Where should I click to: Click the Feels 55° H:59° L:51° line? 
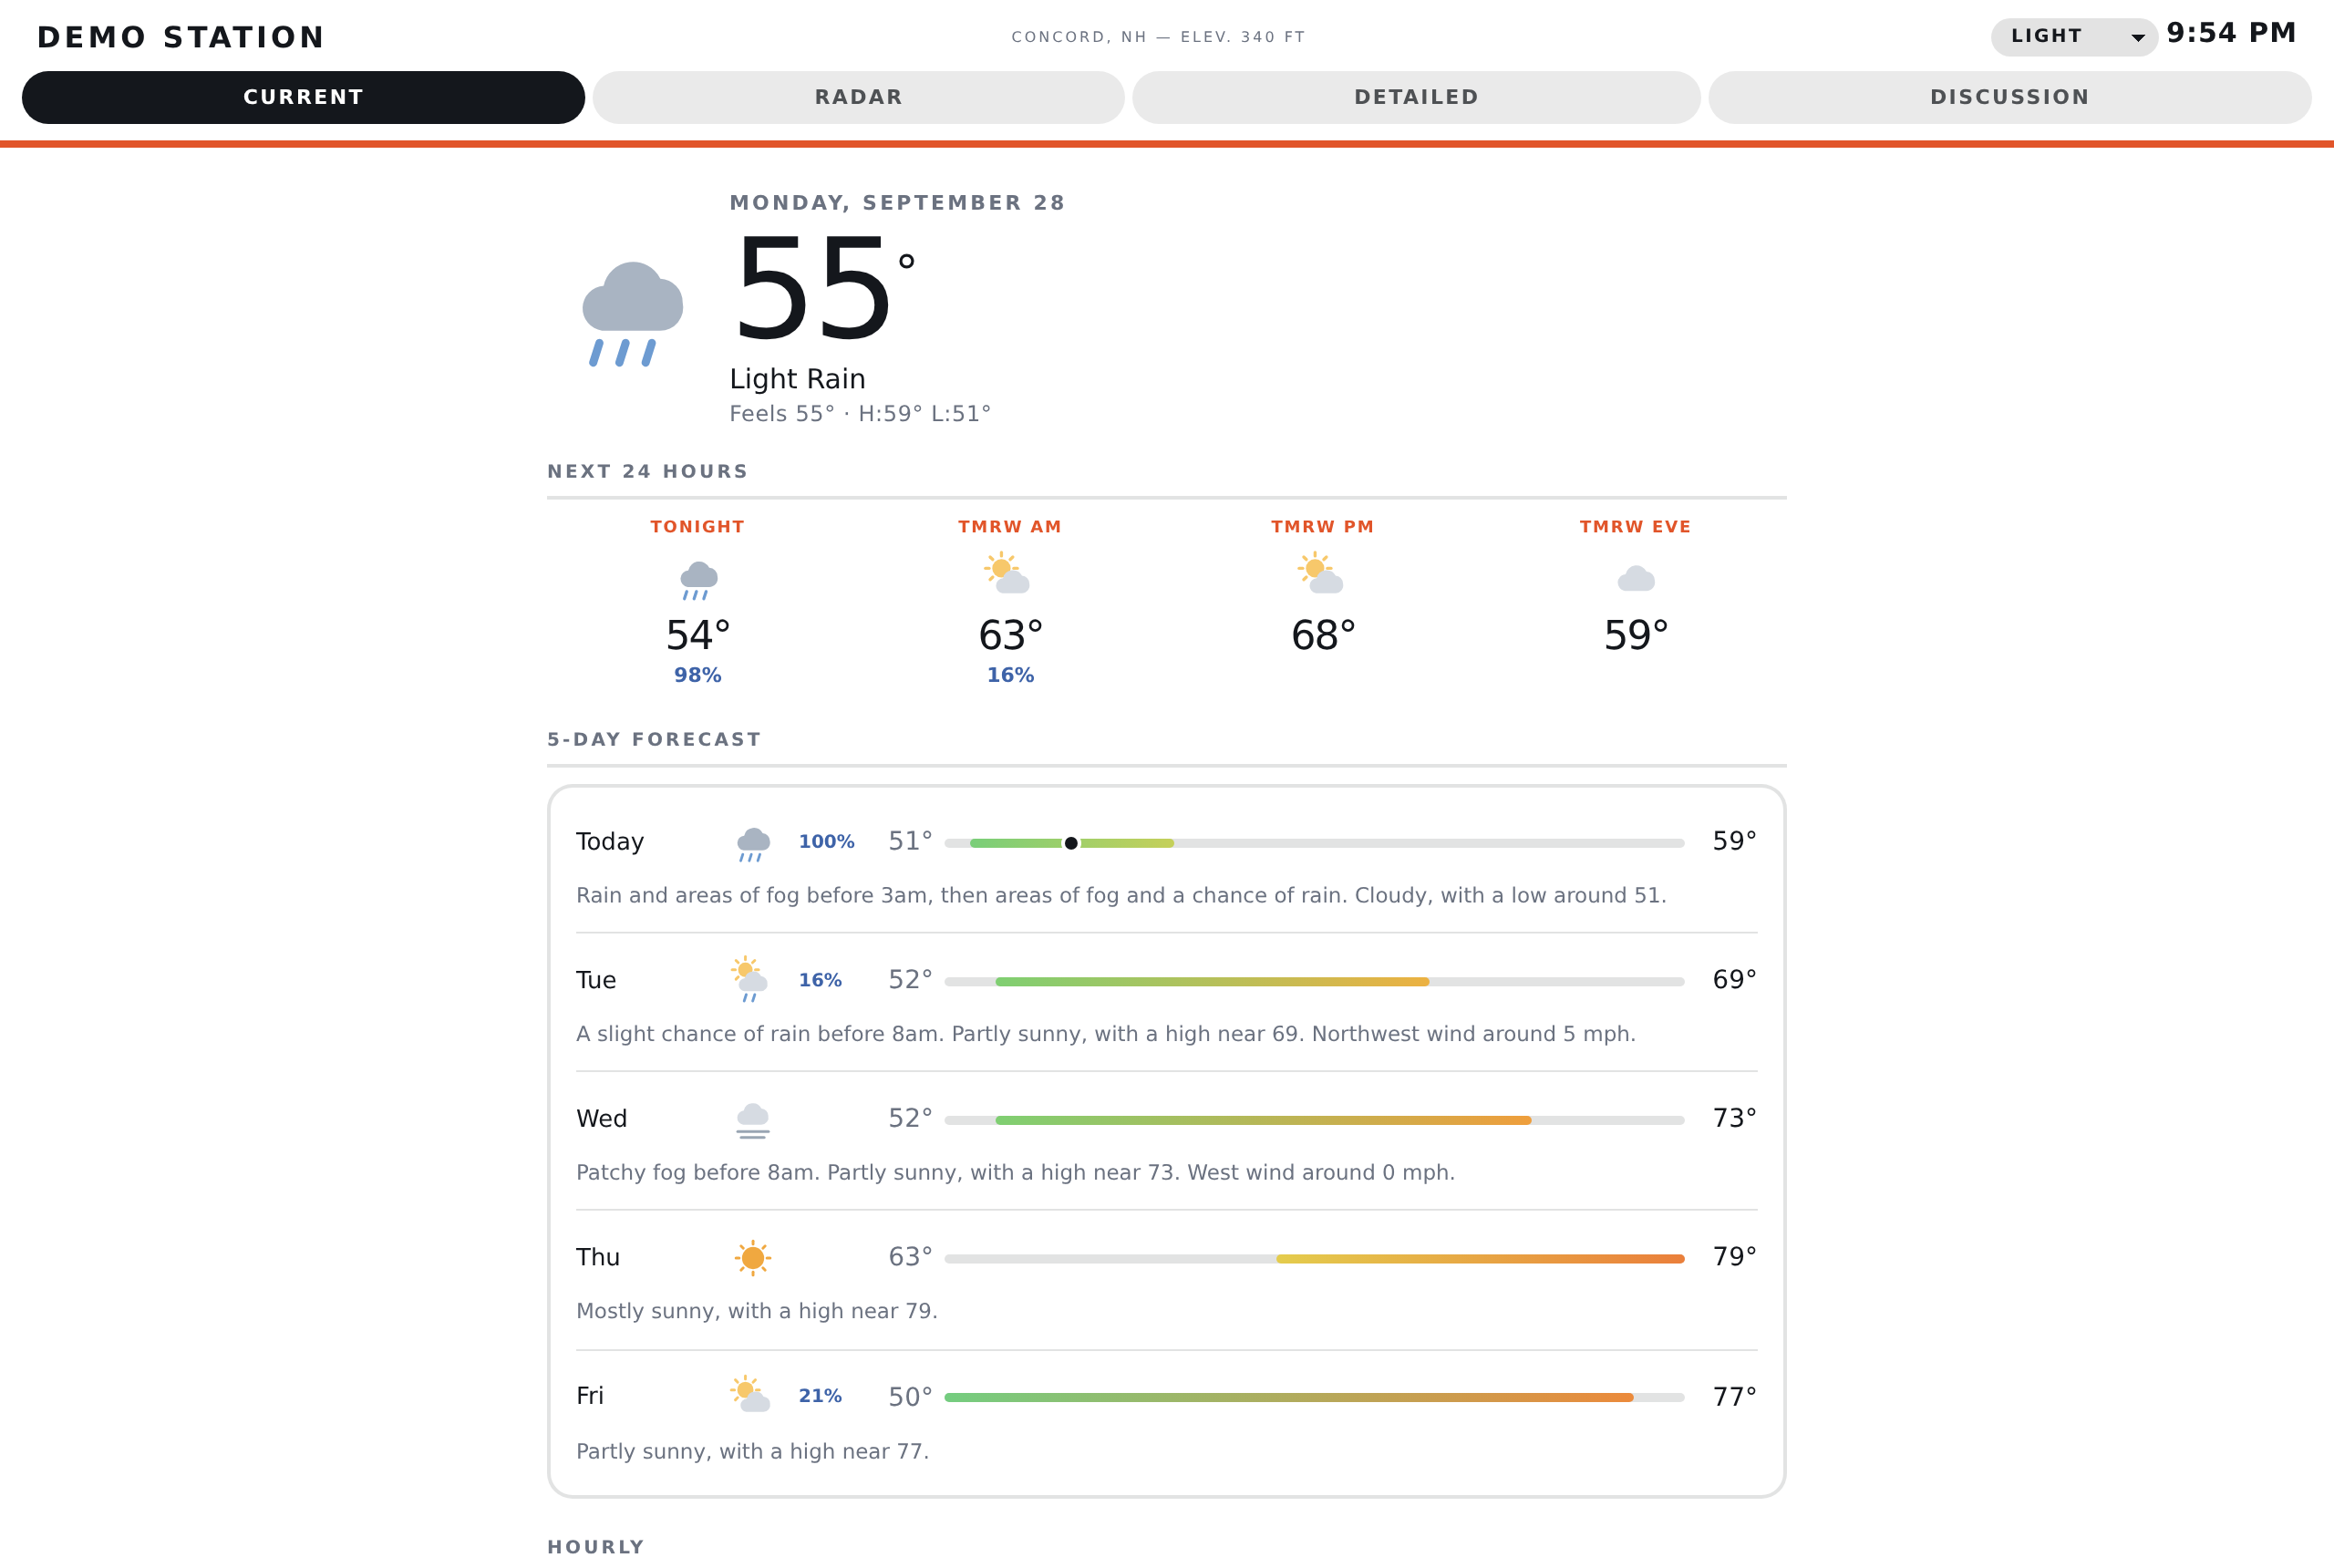[x=860, y=414]
